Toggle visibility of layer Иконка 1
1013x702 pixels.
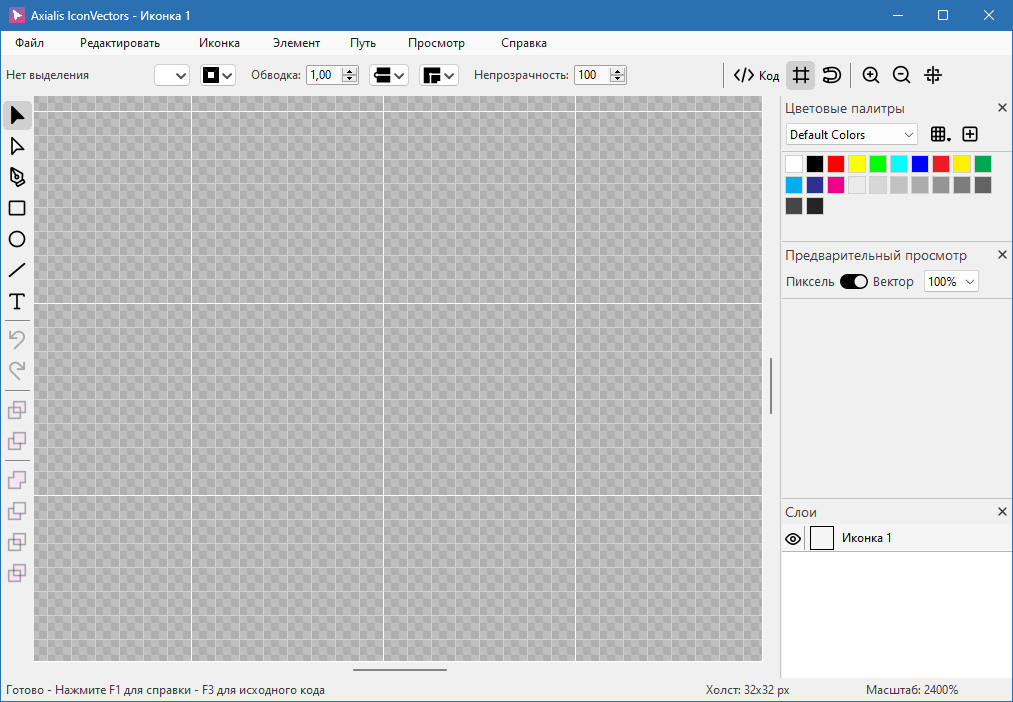click(792, 538)
